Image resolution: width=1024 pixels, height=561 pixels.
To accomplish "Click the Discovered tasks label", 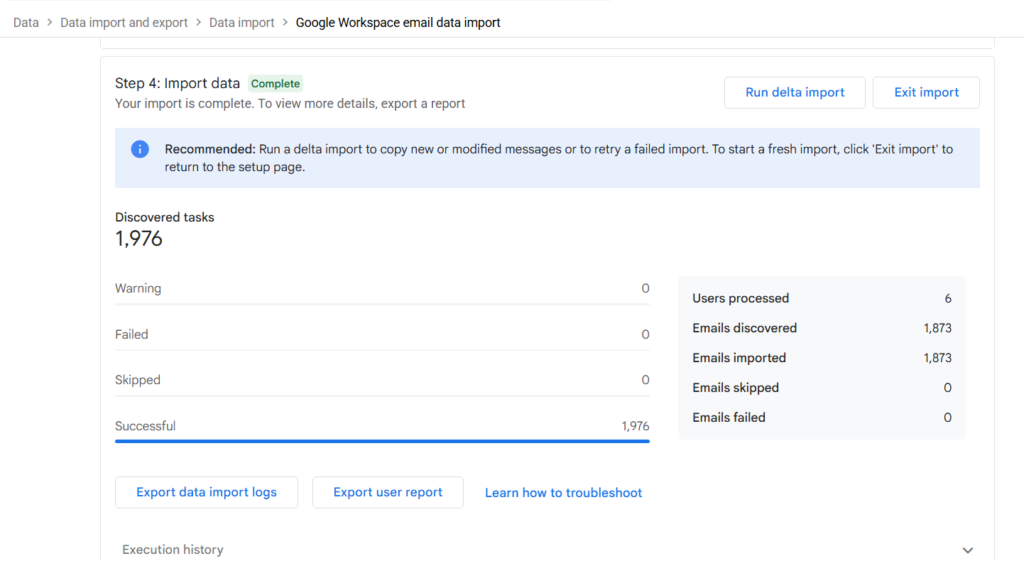I will (x=165, y=217).
